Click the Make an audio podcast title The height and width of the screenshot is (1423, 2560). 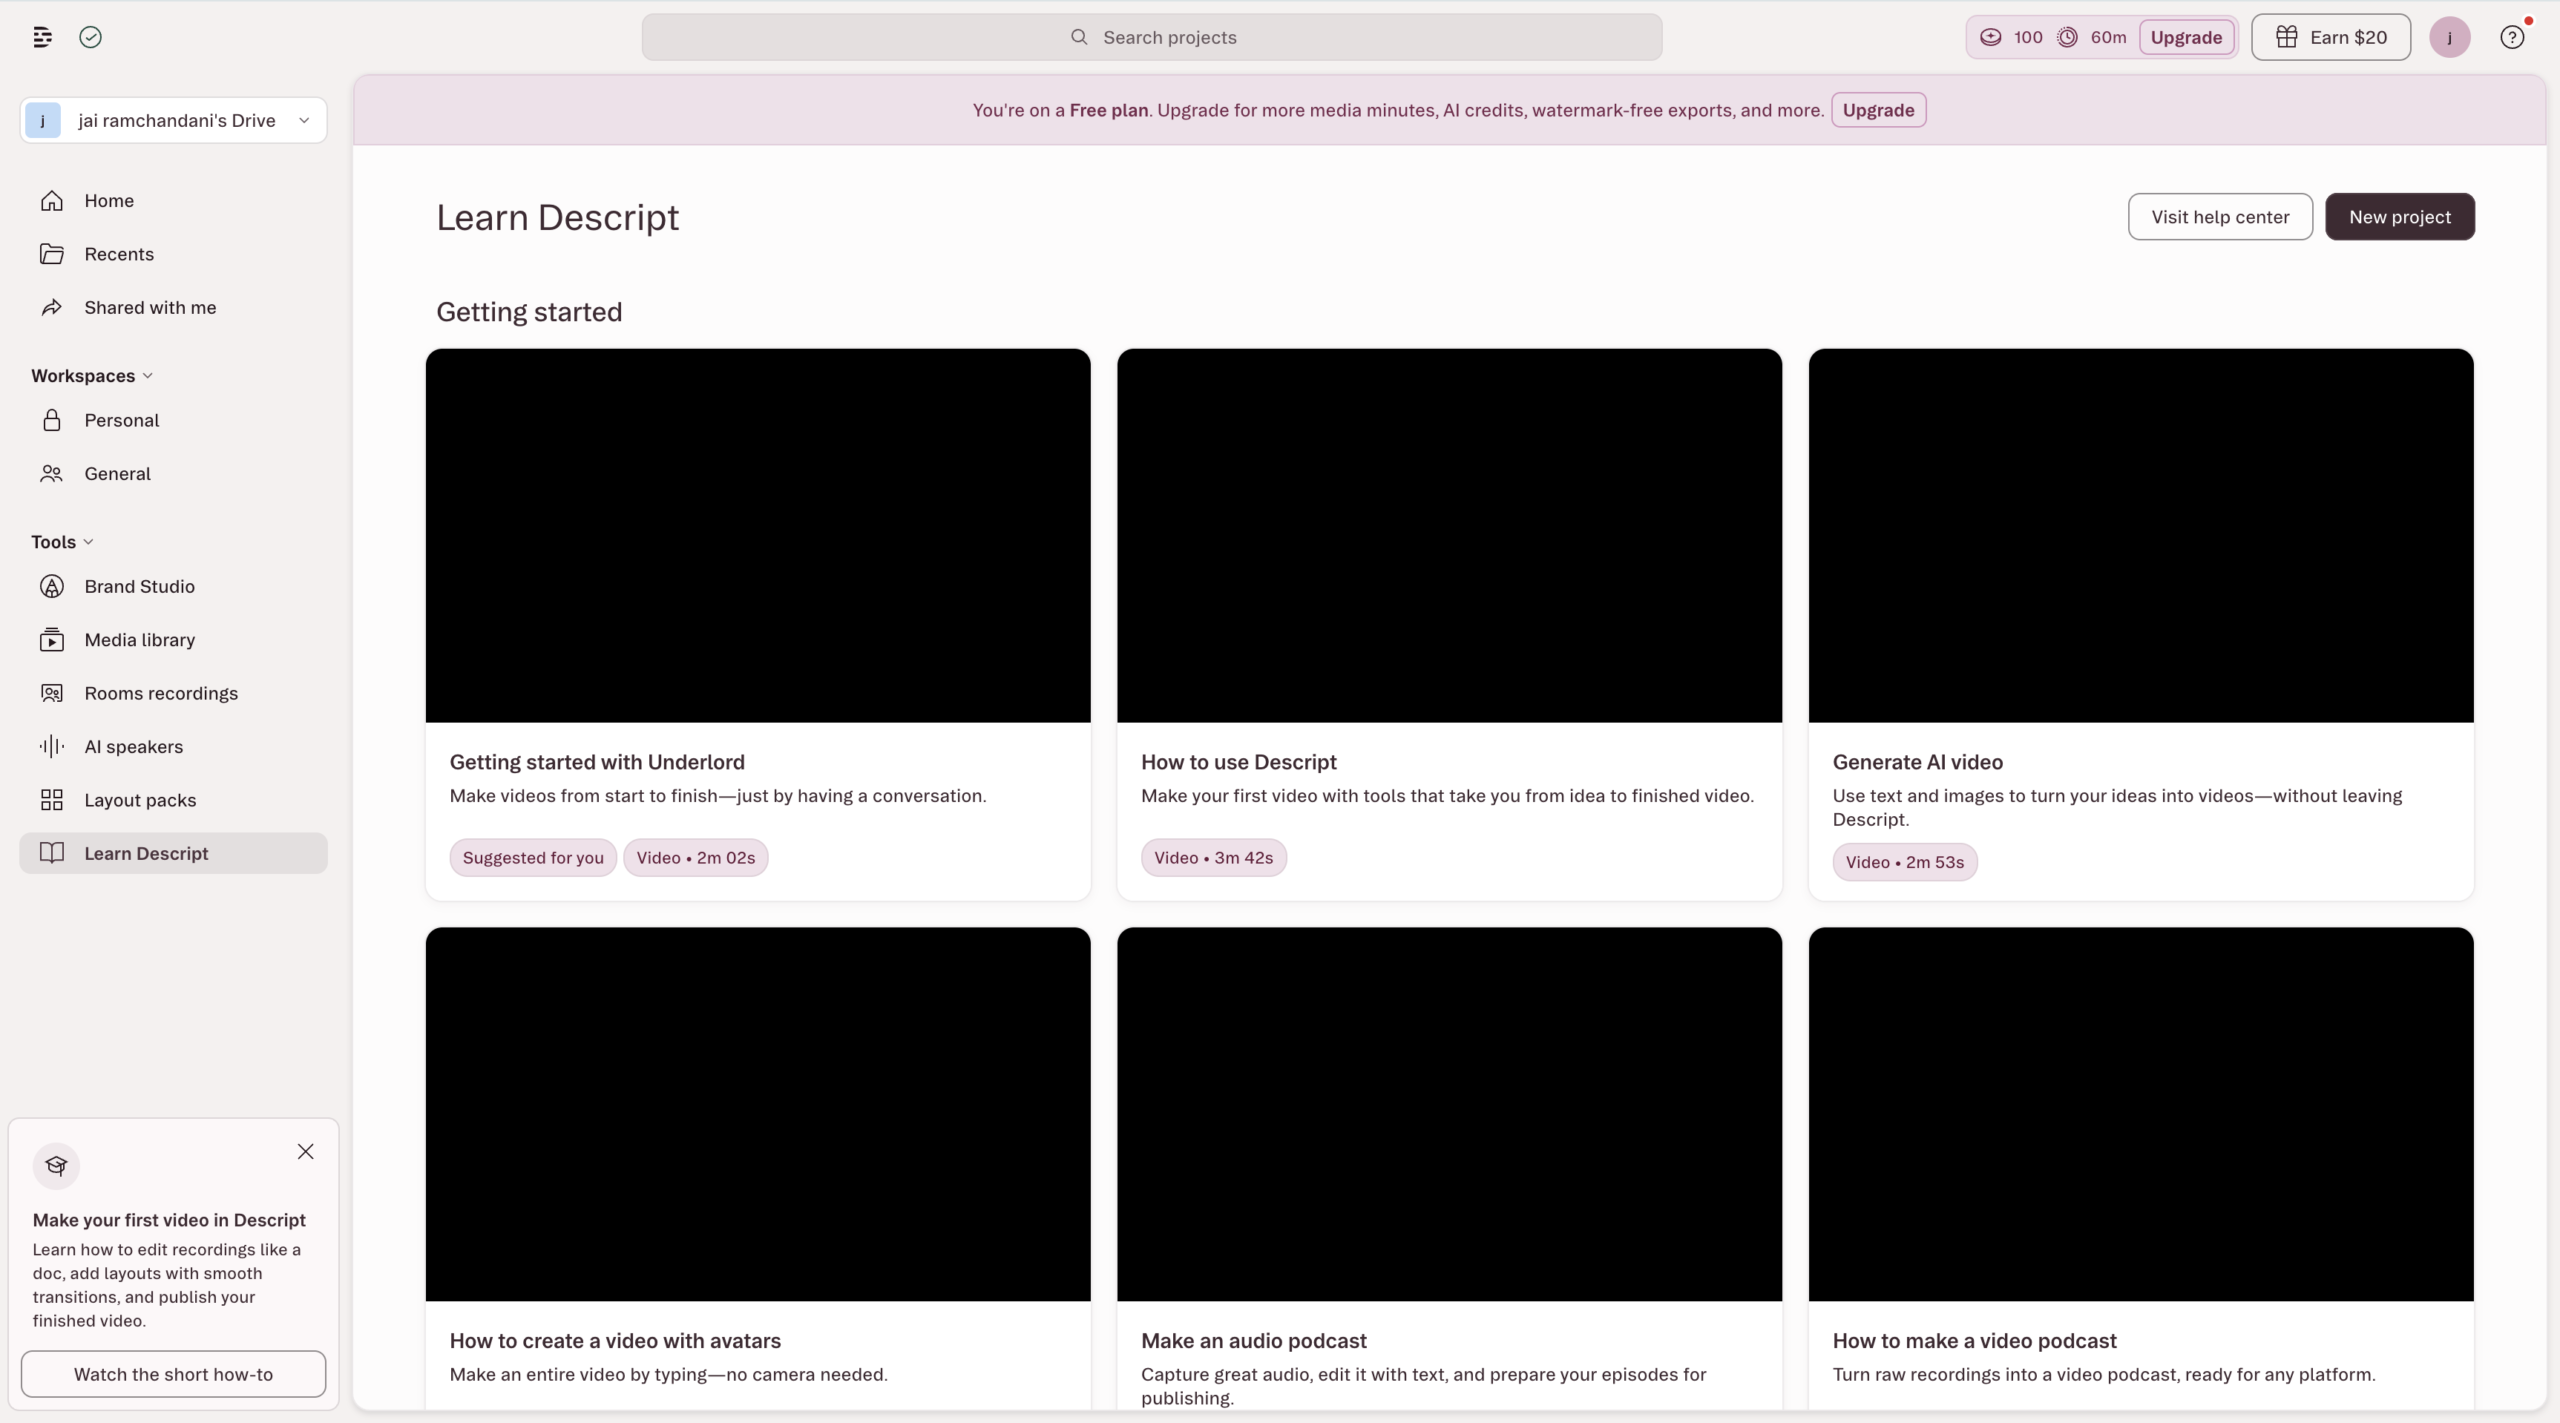pyautogui.click(x=1254, y=1341)
